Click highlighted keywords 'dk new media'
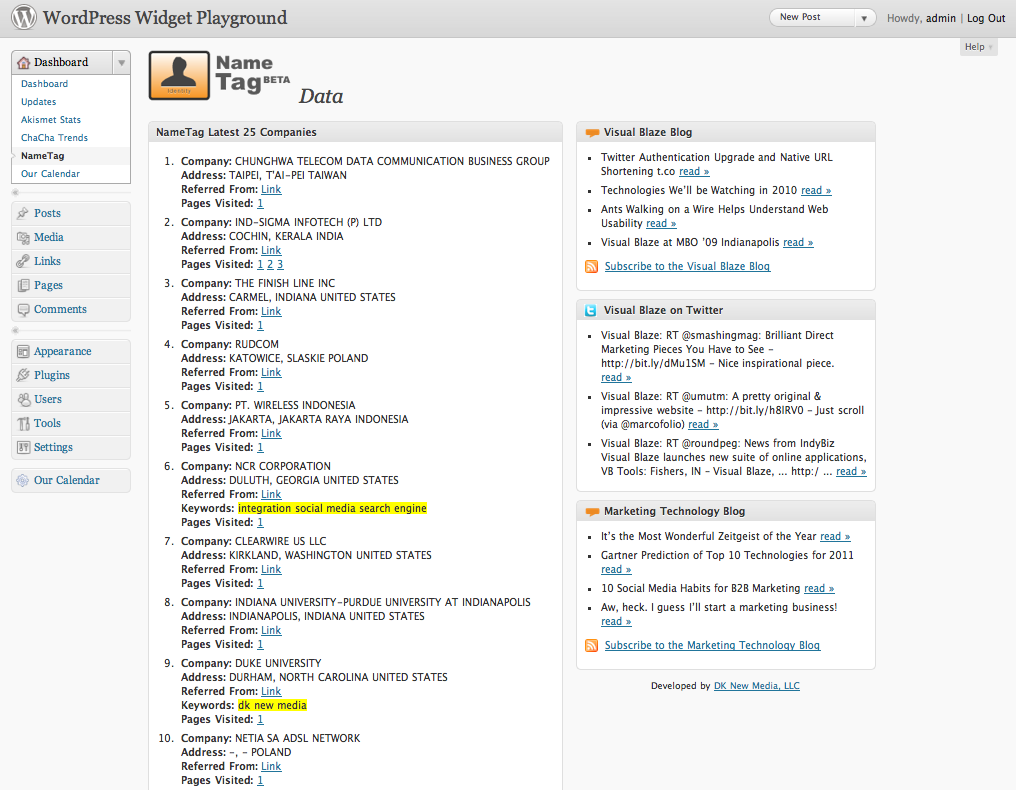Viewport: 1016px width, 790px height. 272,705
